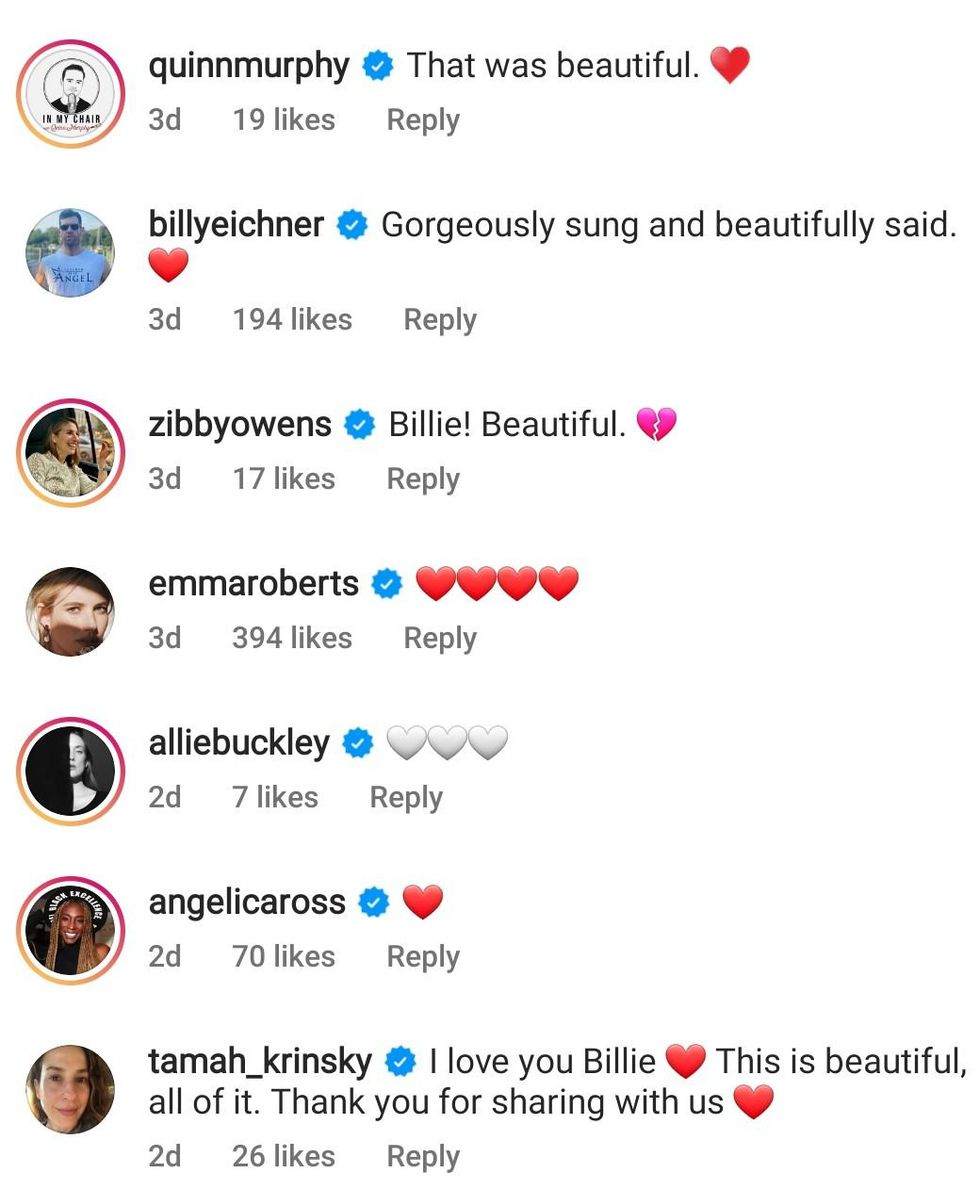
Task: Reply to emmaroberts' hearts comment
Action: pyautogui.click(x=440, y=638)
